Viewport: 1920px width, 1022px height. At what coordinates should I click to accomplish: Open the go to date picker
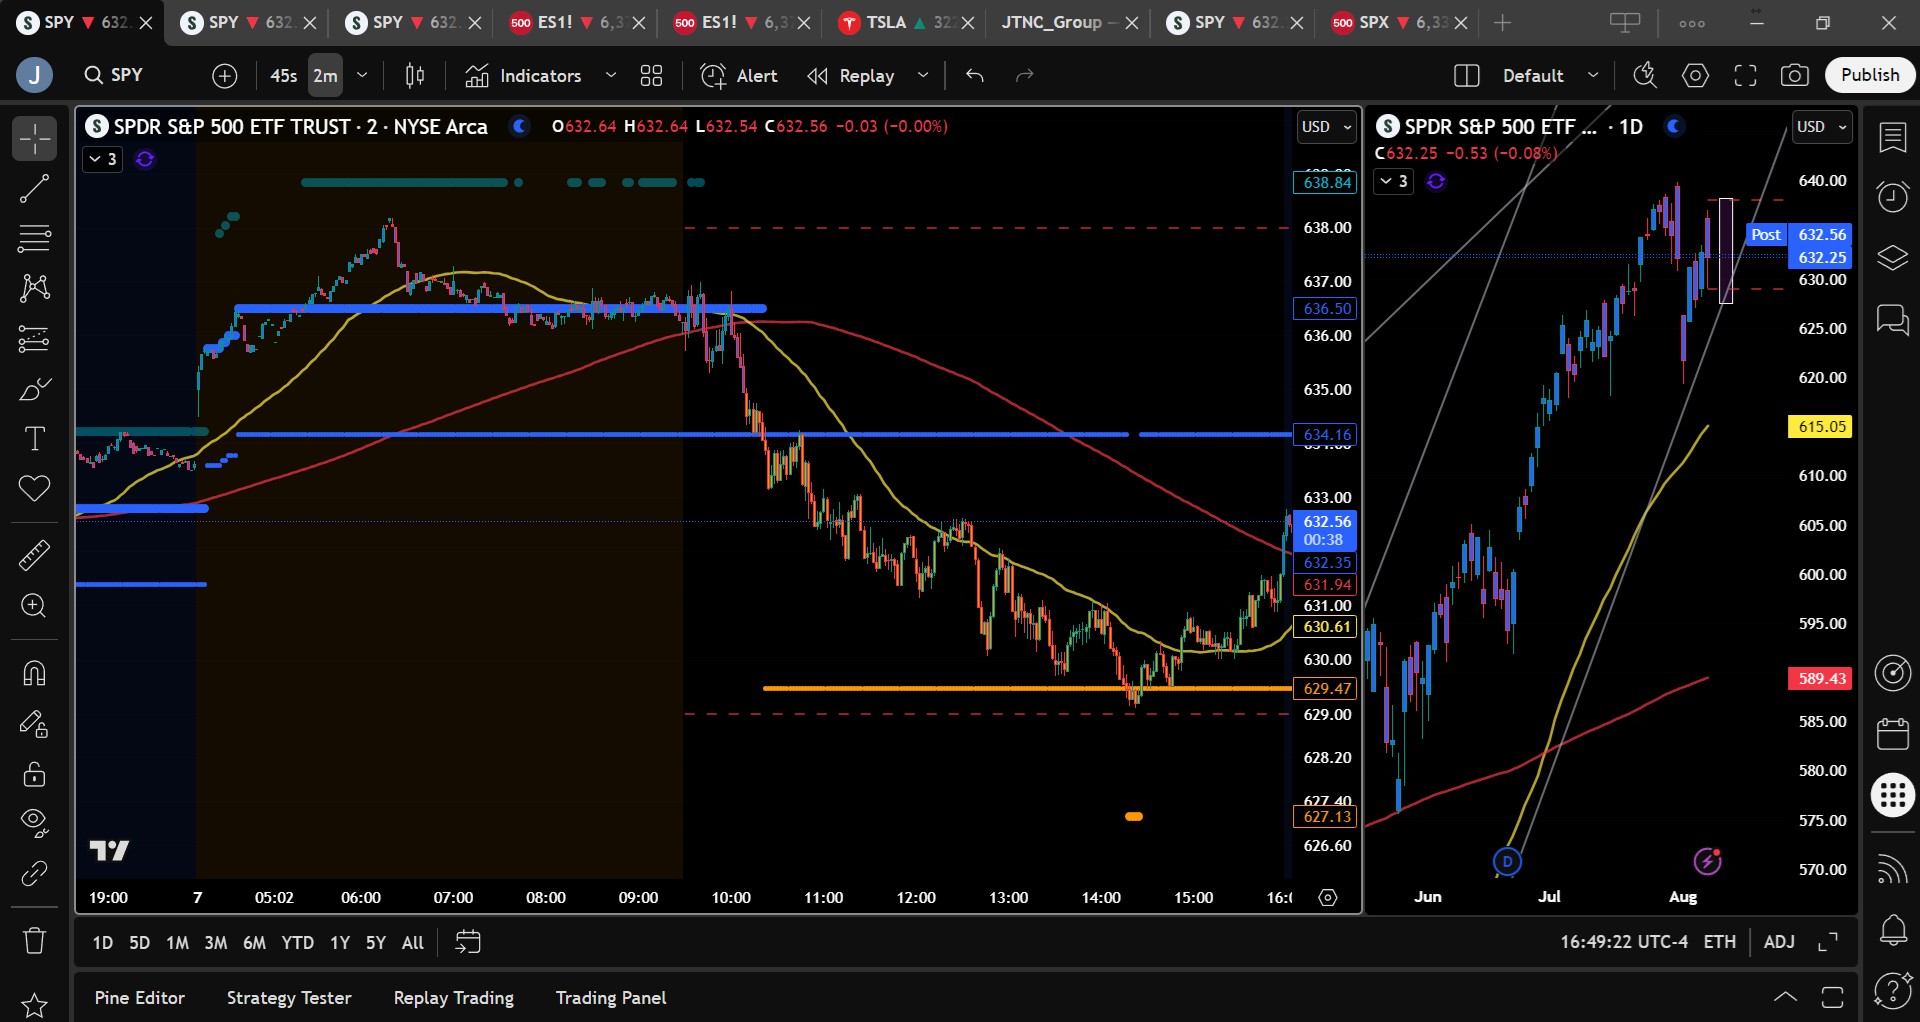click(468, 942)
